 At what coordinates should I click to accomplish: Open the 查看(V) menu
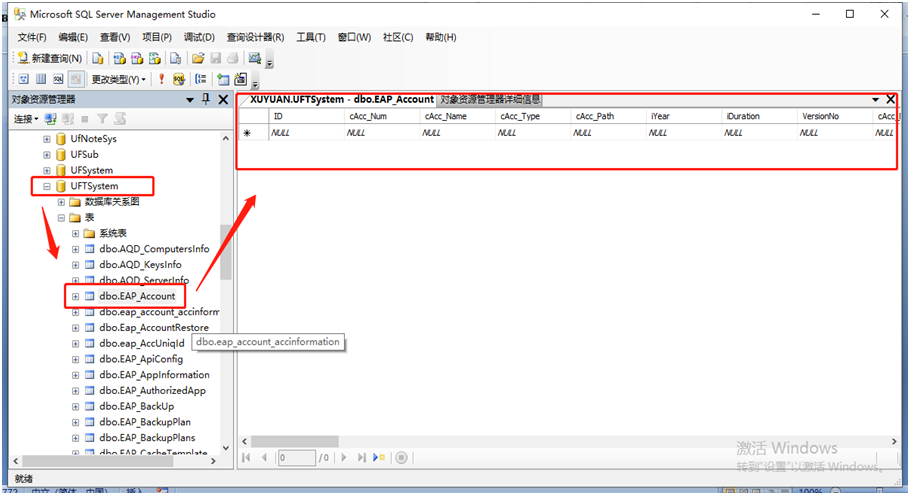(115, 37)
